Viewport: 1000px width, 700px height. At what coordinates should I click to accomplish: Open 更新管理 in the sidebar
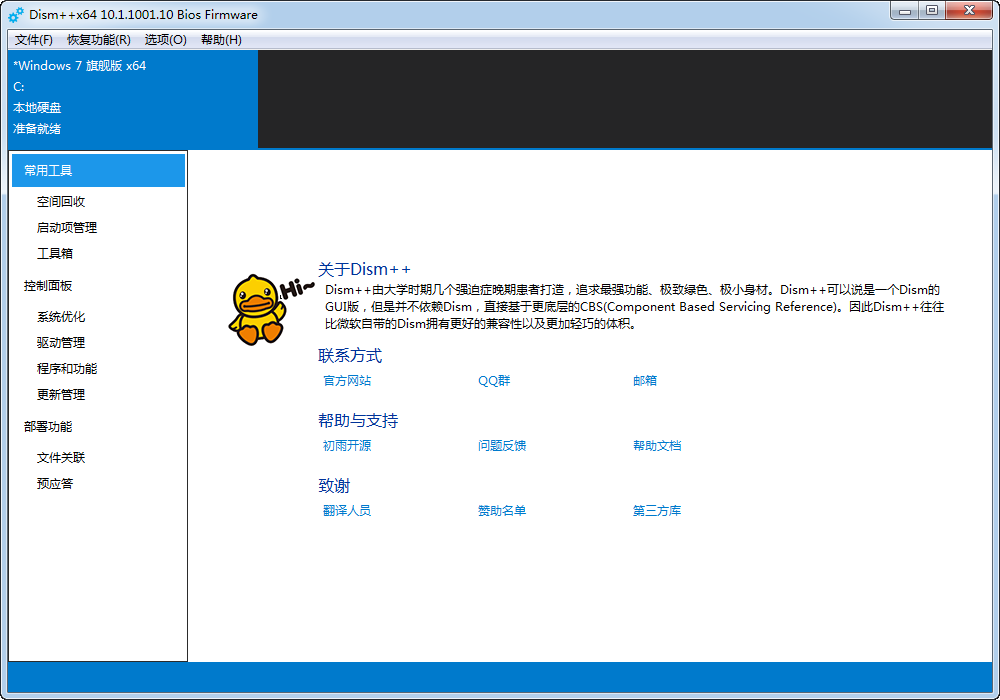[x=61, y=395]
